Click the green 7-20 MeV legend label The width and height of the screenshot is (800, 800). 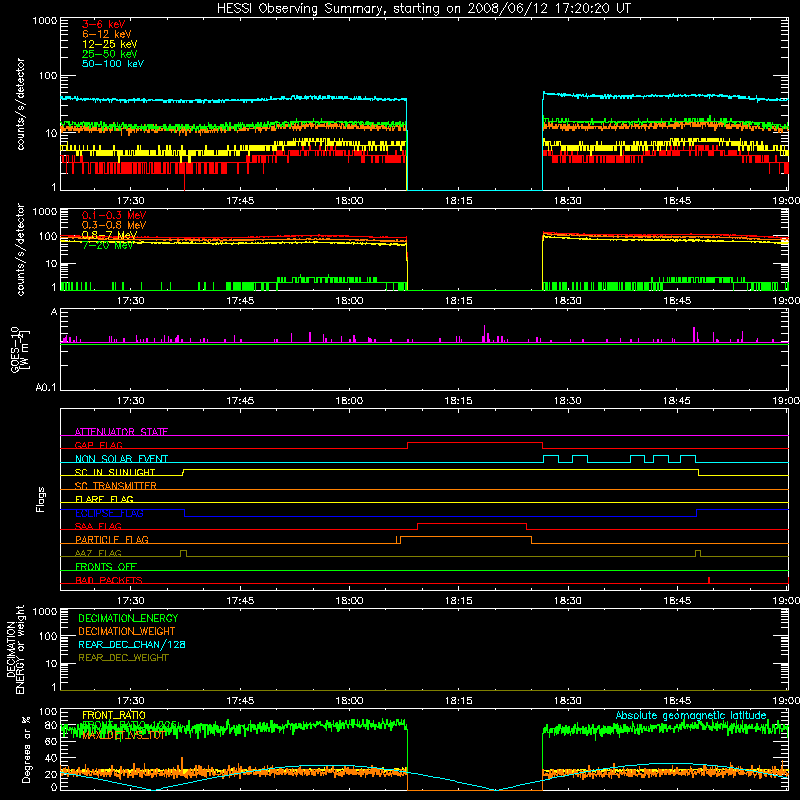(x=108, y=245)
